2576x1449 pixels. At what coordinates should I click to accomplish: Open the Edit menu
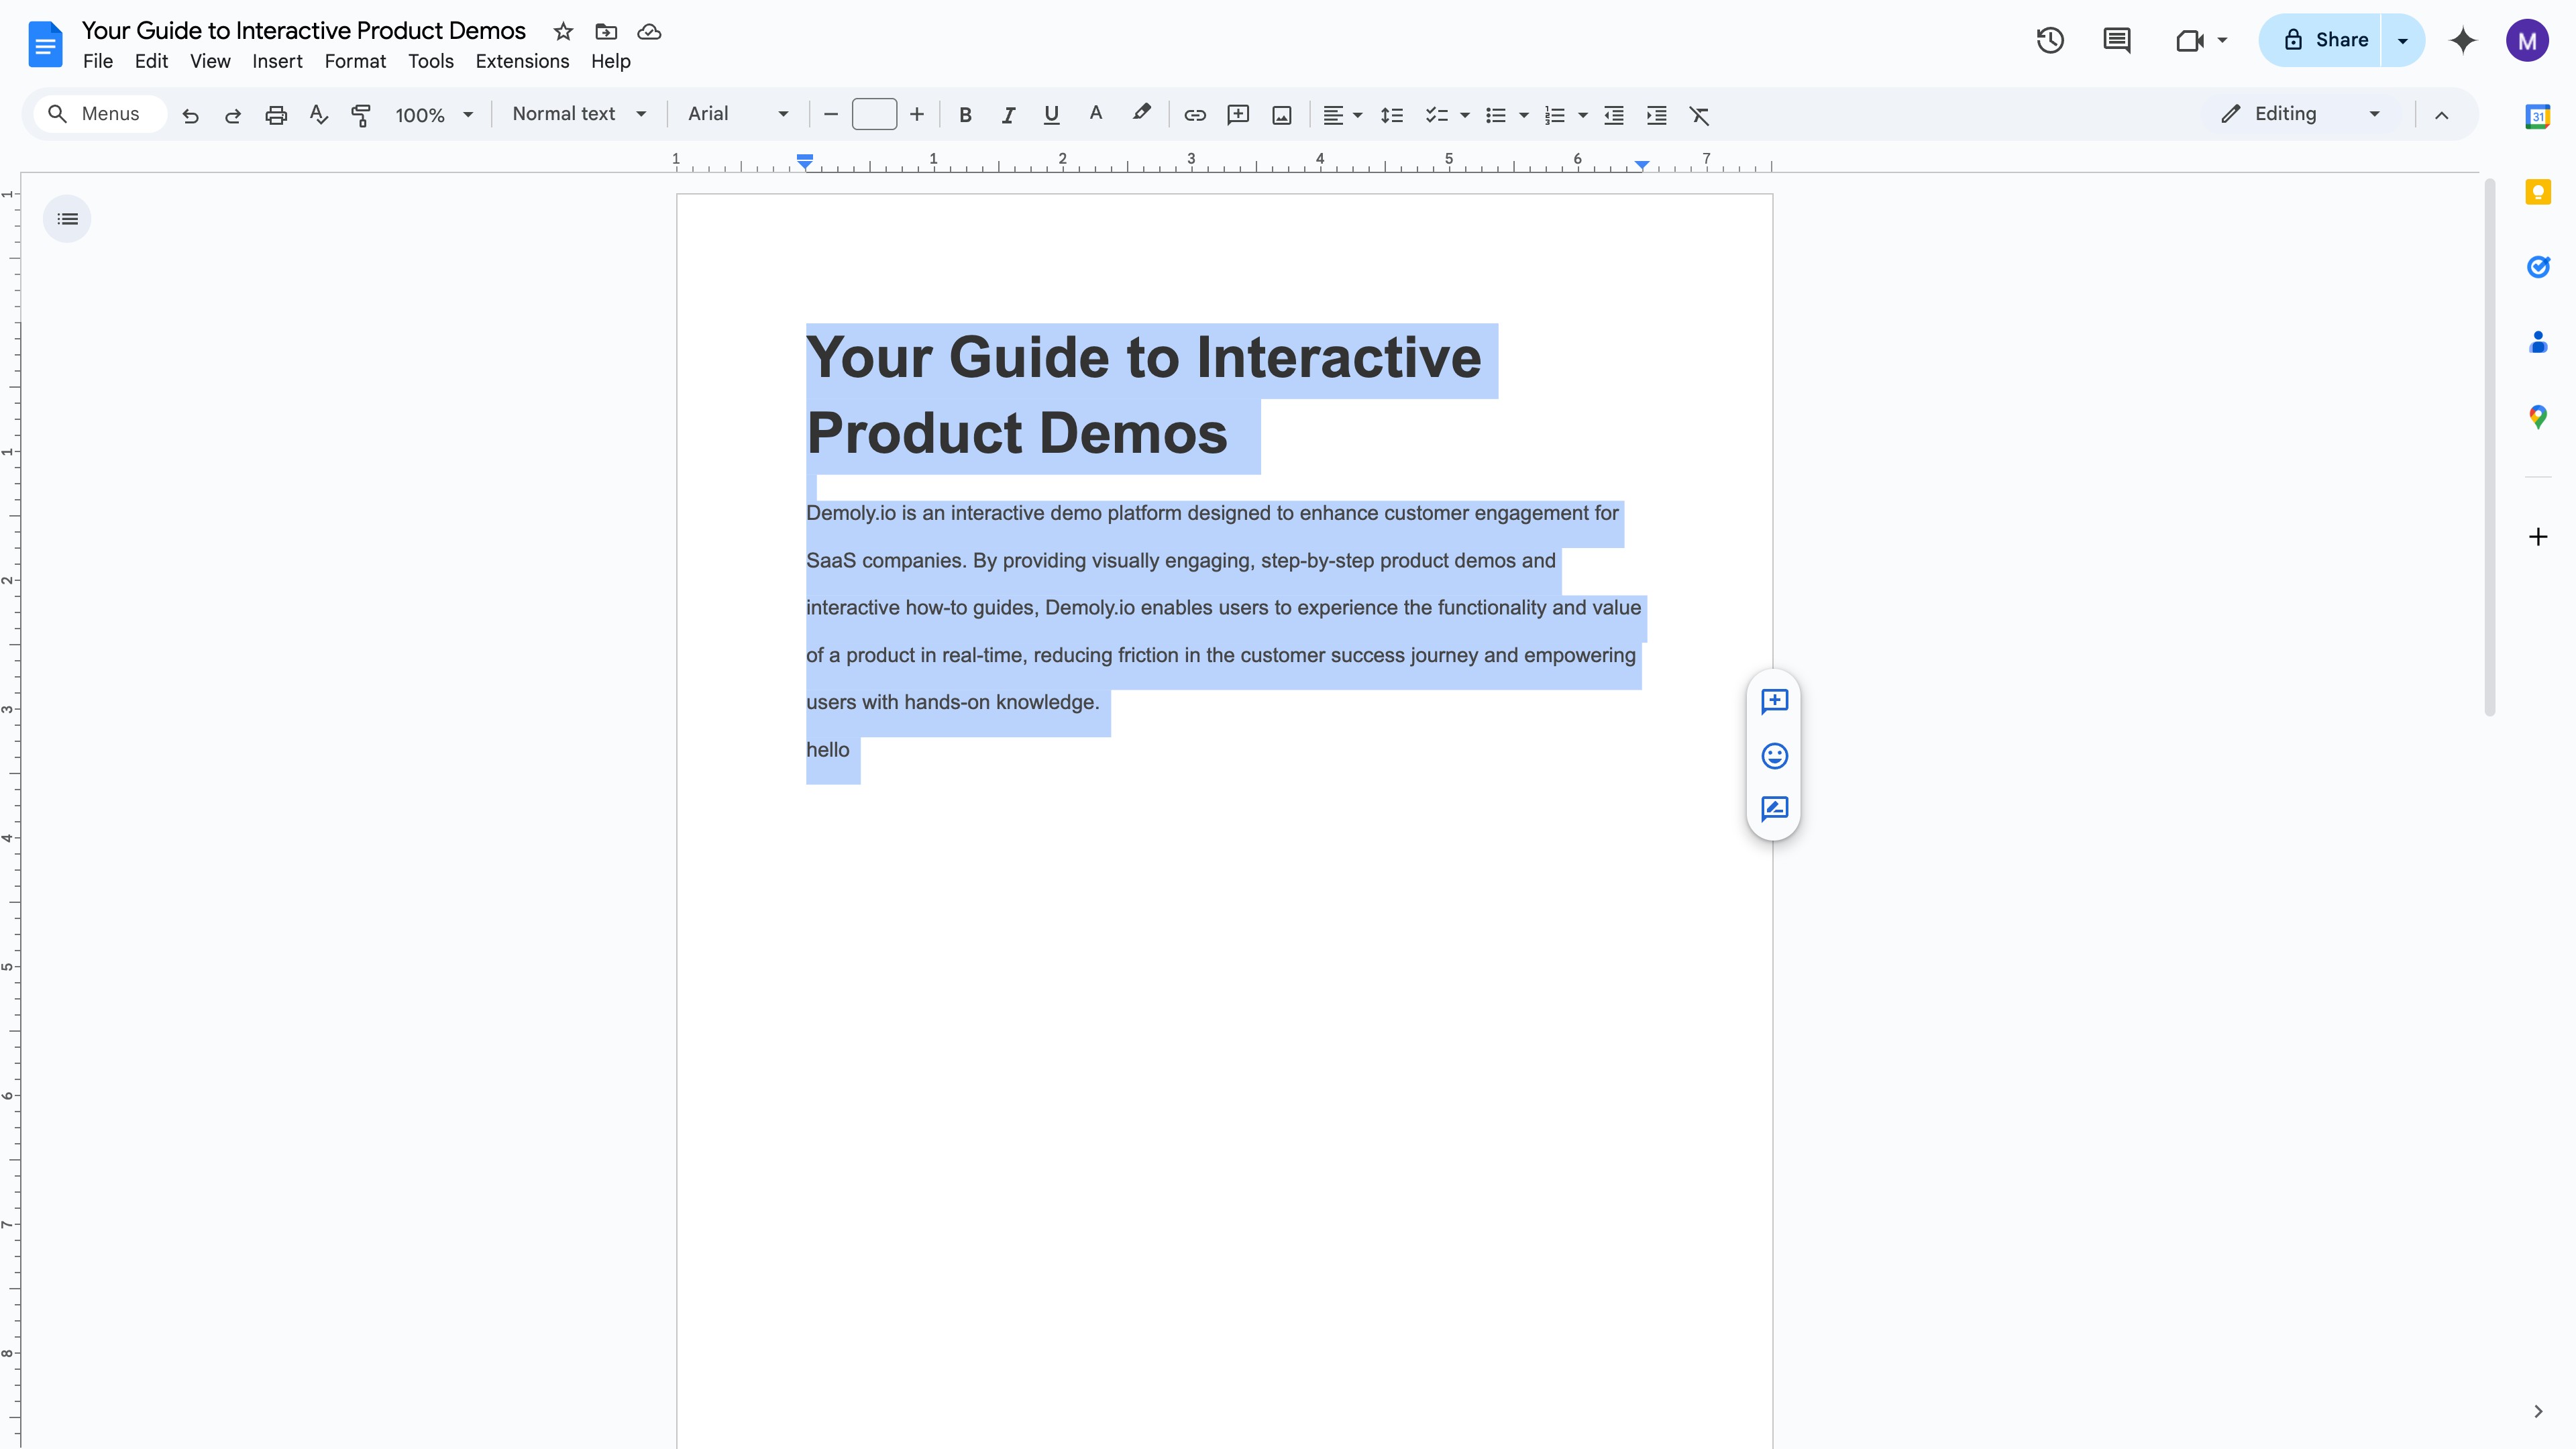(151, 62)
